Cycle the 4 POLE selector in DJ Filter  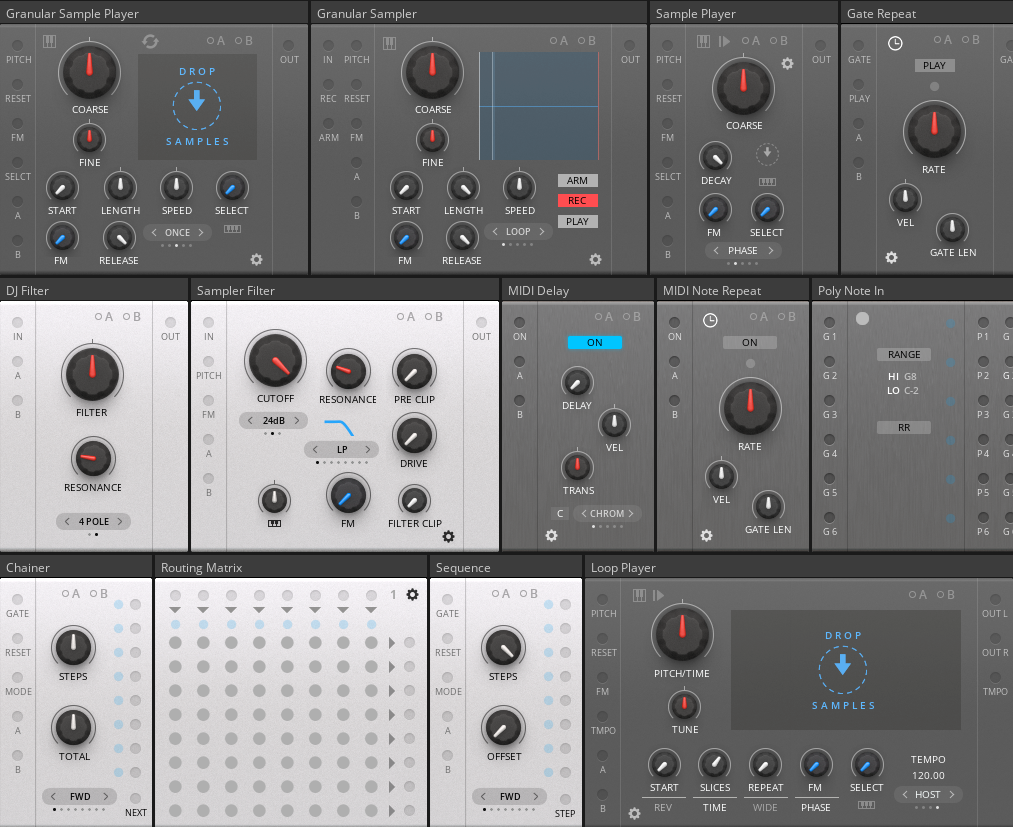pos(92,521)
